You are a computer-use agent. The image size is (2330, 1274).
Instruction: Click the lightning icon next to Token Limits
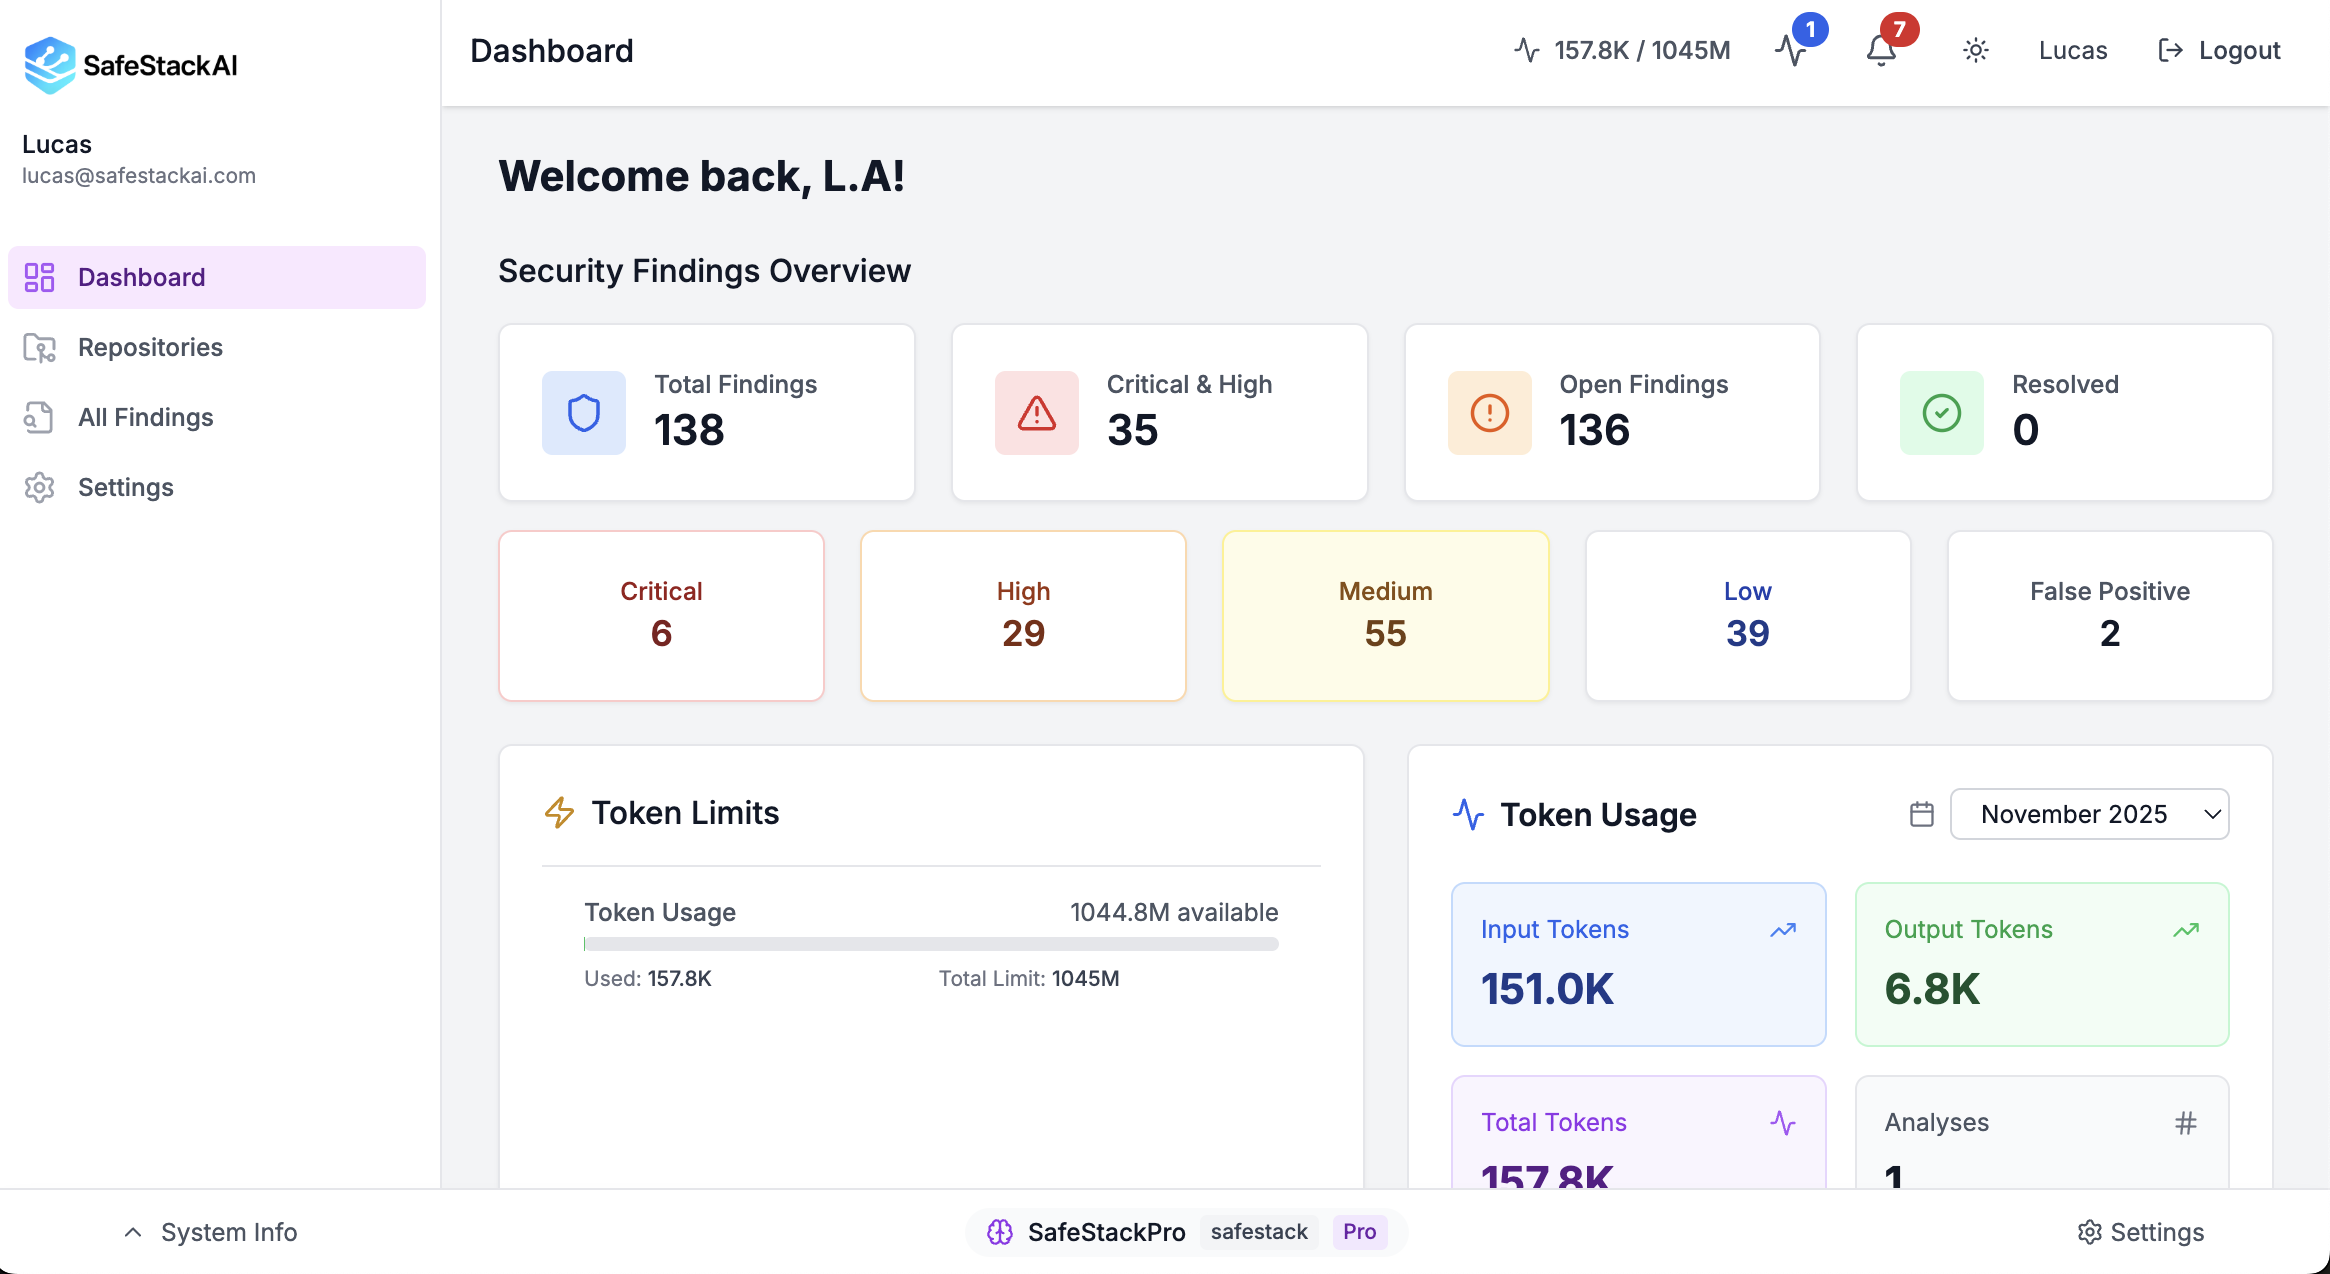click(559, 813)
